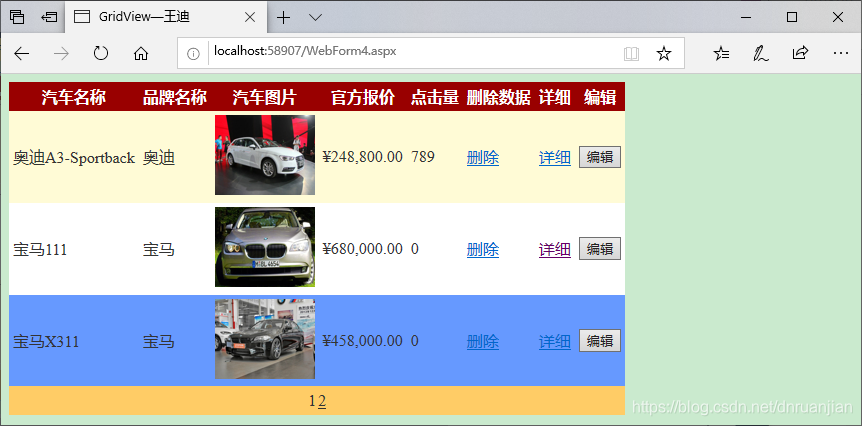862x426 pixels.
Task: Open Settings and more ellipsis menu
Action: tap(841, 53)
